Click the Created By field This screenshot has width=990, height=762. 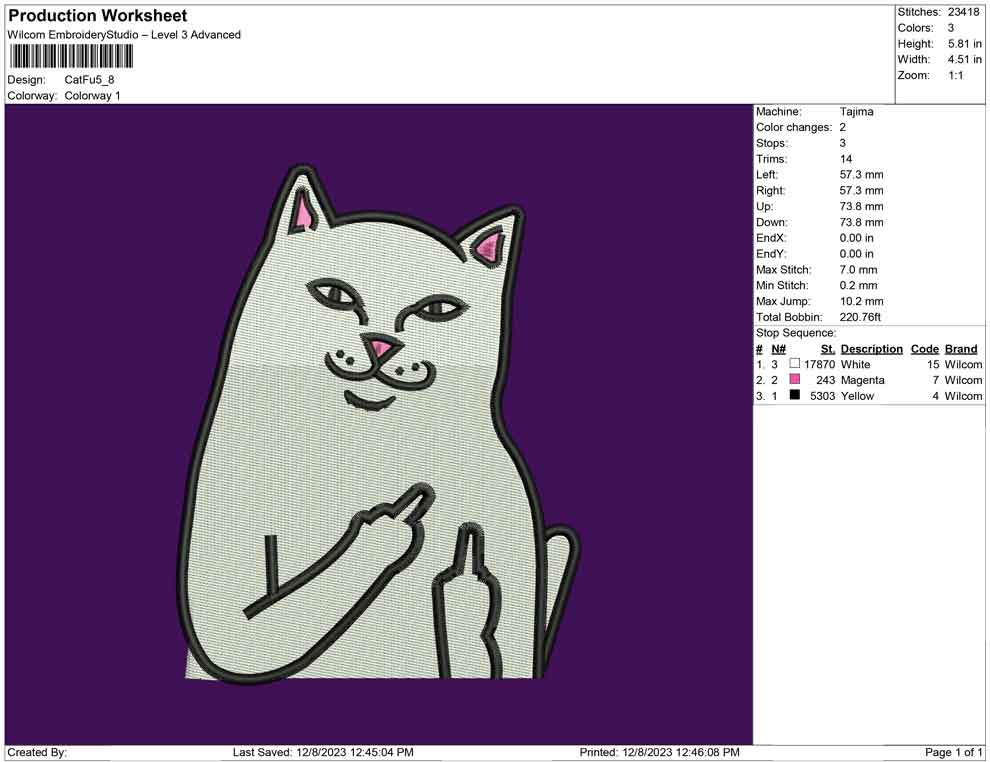tap(35, 753)
